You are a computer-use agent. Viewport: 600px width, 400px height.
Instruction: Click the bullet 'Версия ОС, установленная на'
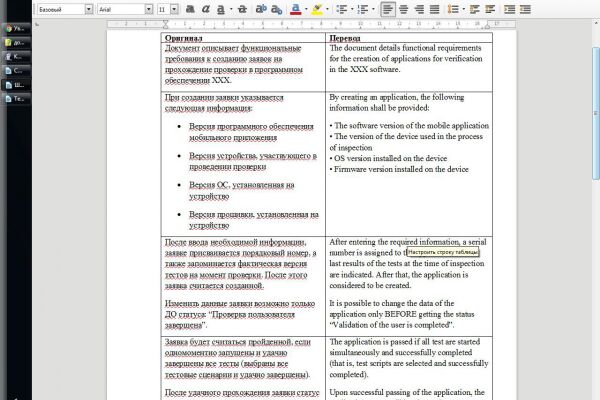[242, 185]
